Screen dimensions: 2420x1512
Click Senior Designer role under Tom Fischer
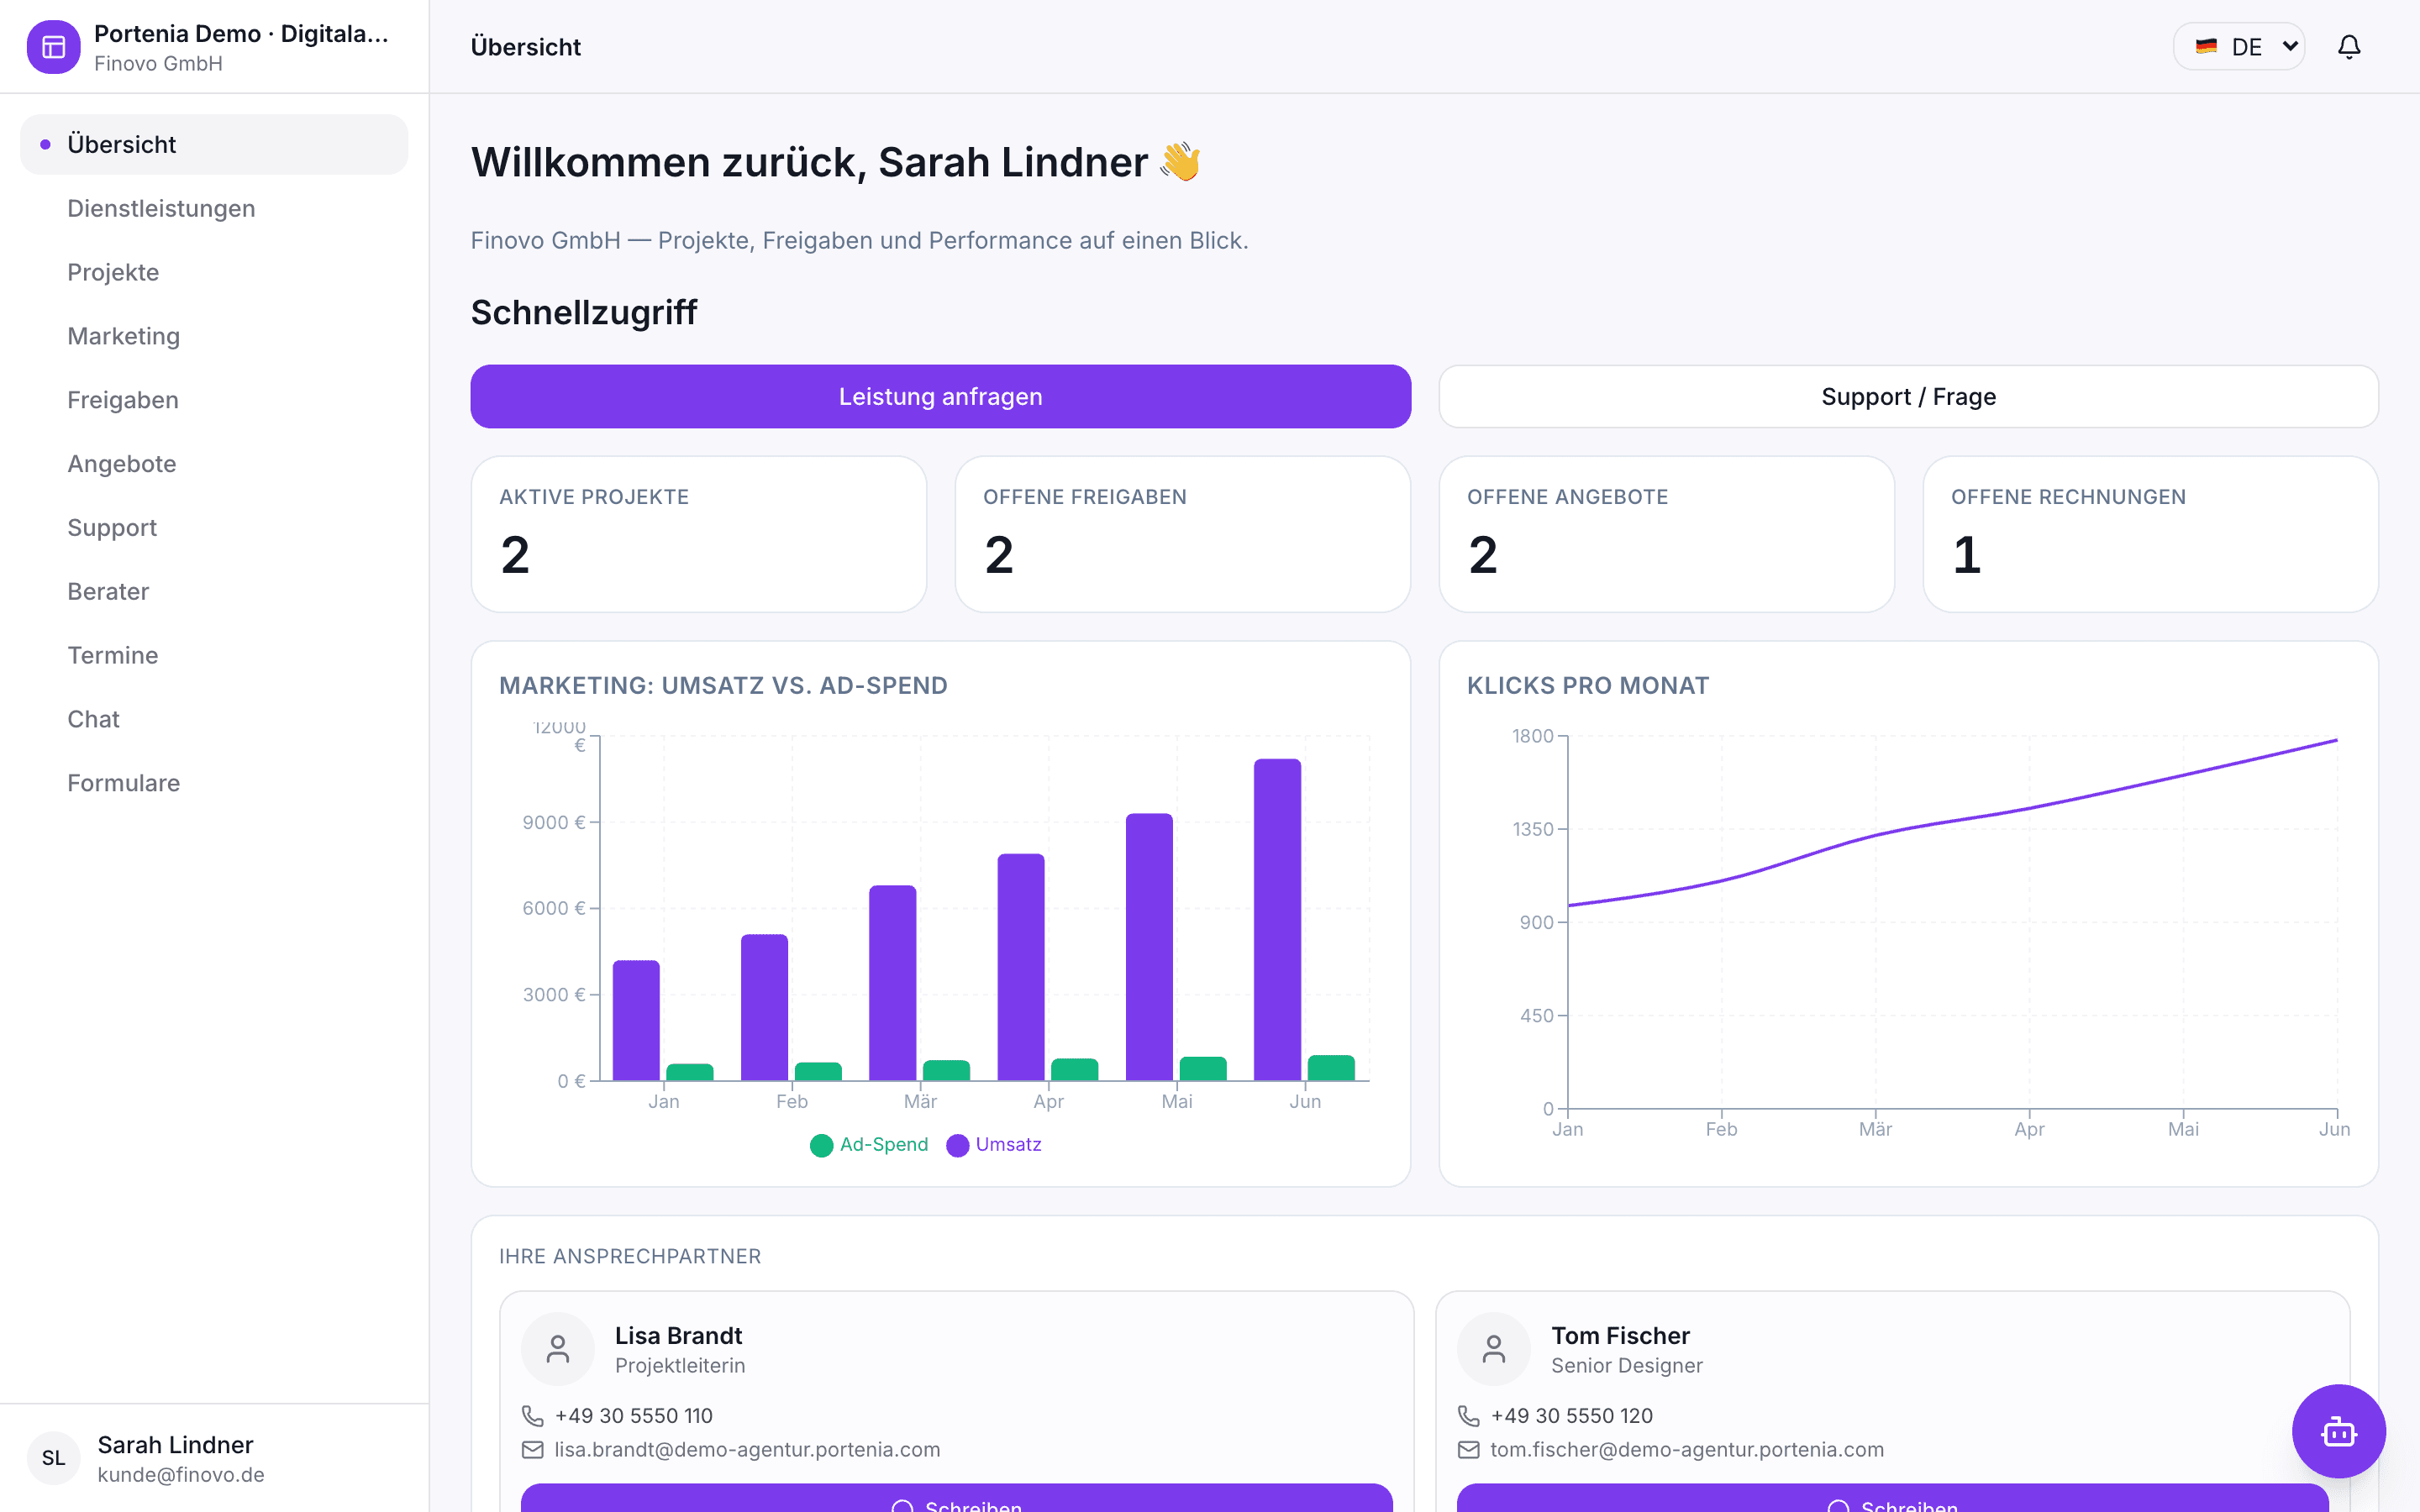point(1627,1366)
